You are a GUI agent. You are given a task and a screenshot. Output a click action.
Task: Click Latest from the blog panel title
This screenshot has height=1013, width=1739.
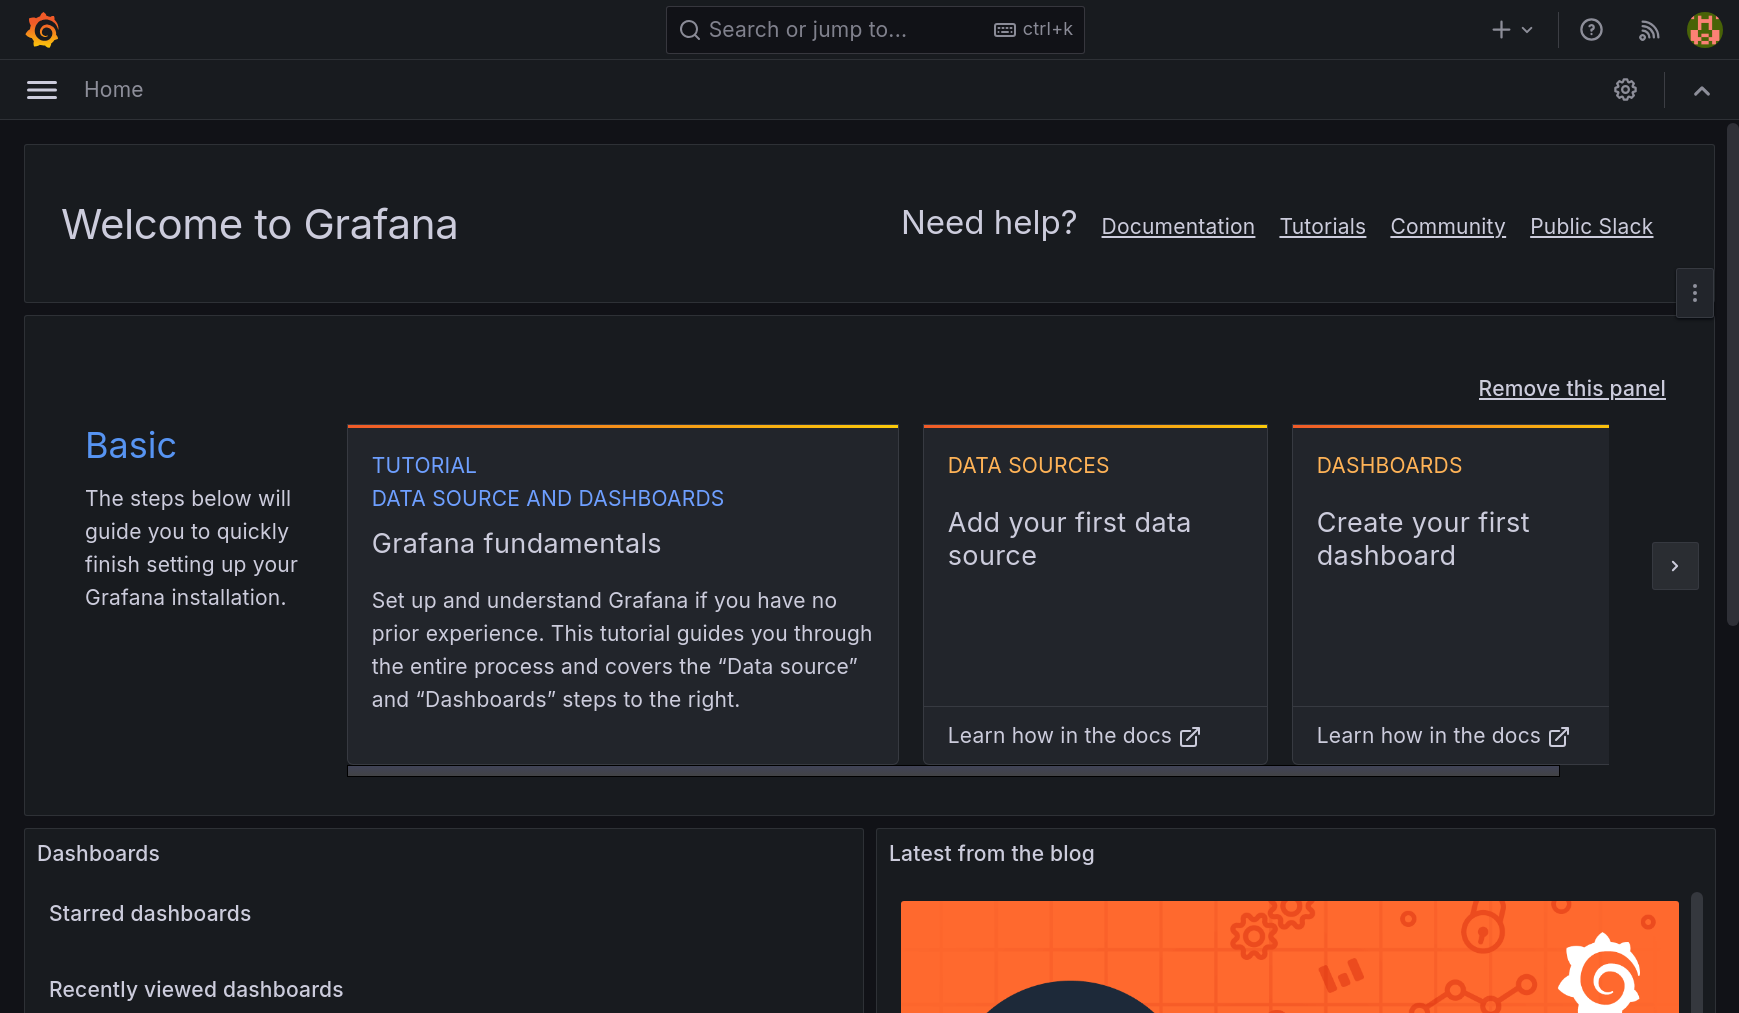coord(991,854)
